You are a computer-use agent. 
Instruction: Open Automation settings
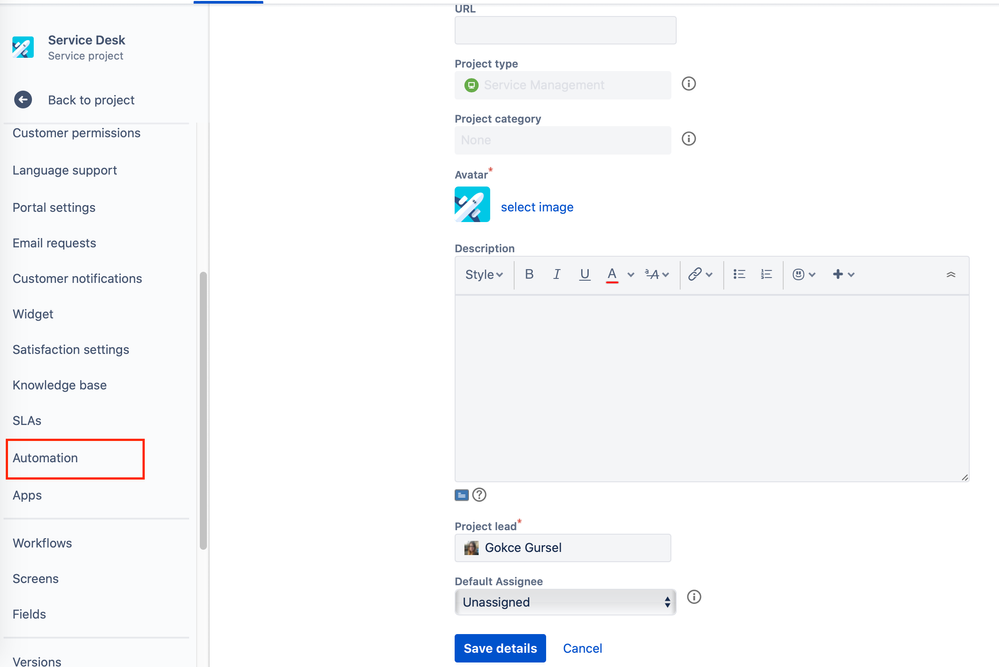click(x=45, y=458)
